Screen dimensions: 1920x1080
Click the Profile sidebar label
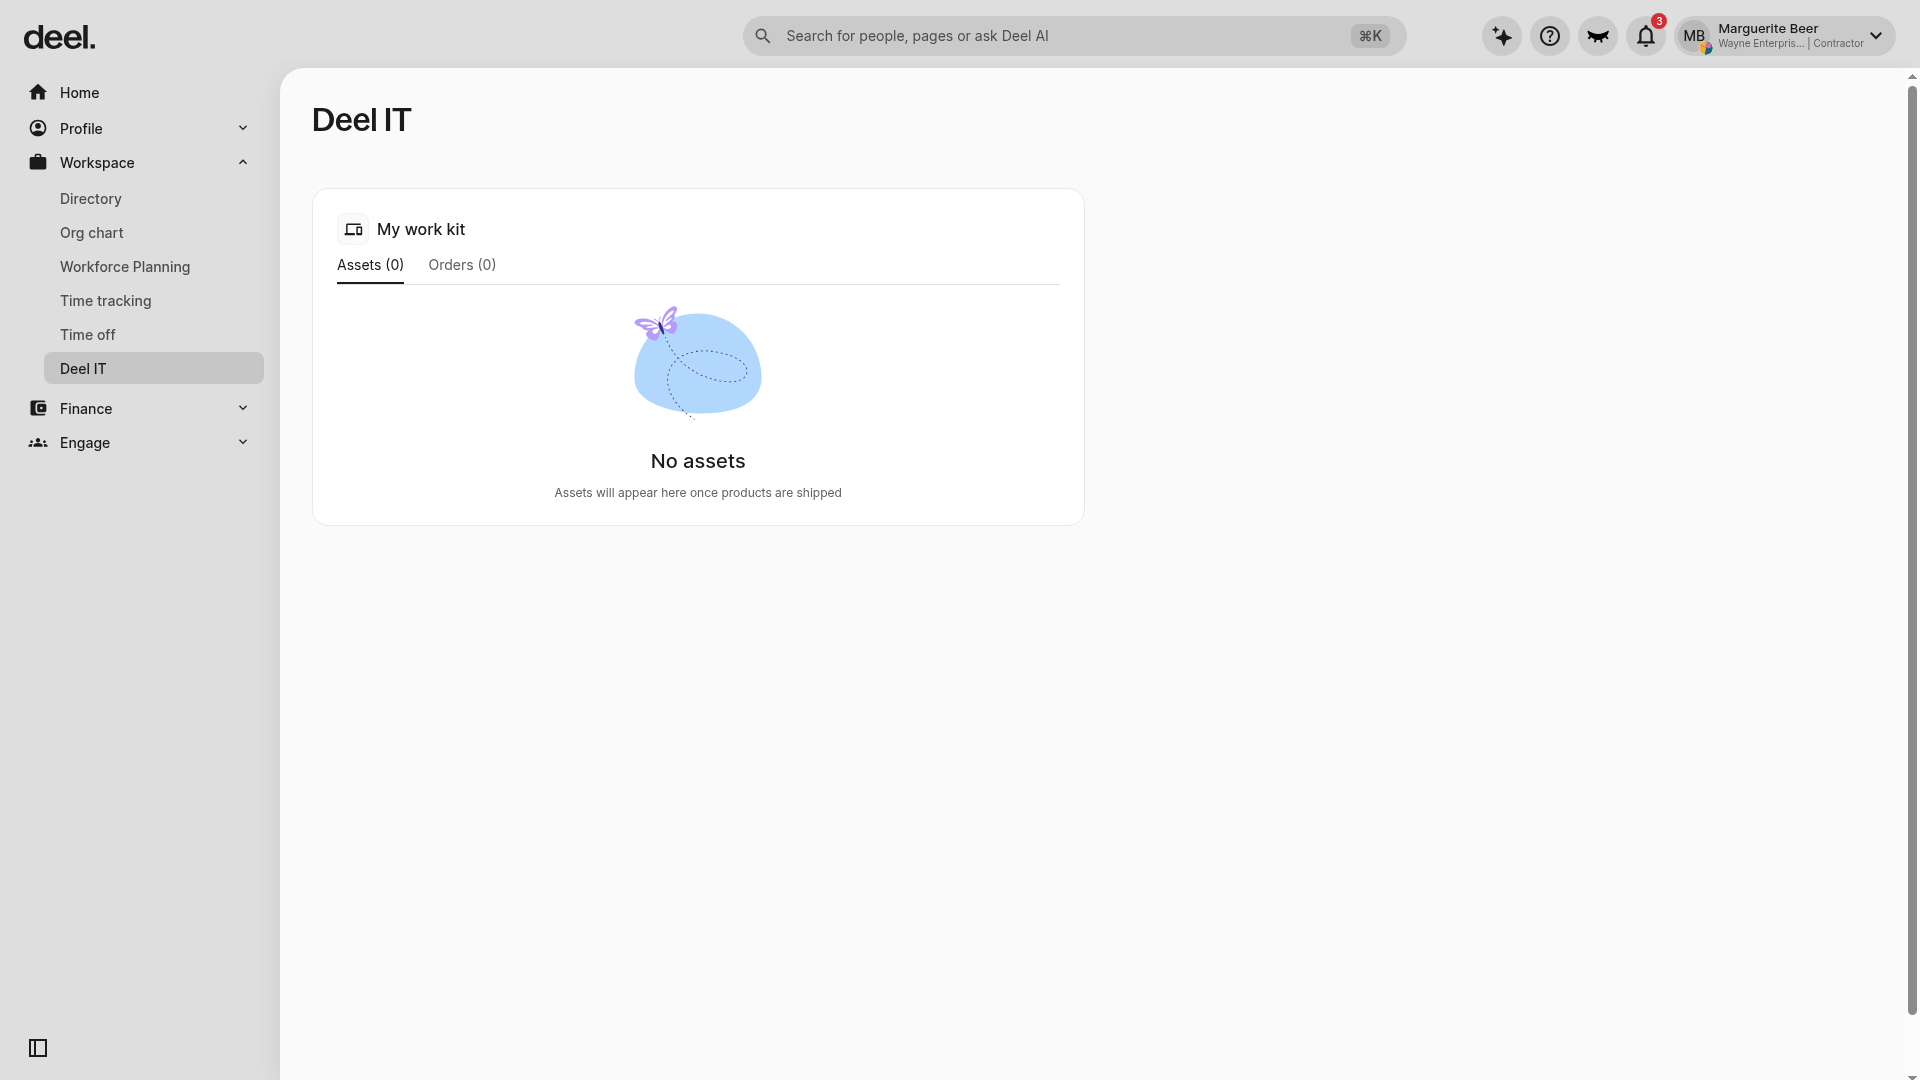click(x=81, y=128)
